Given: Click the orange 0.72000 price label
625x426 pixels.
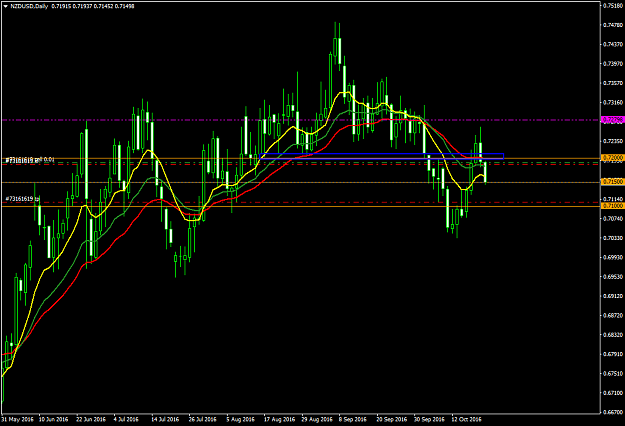Looking at the screenshot, I should tap(612, 158).
